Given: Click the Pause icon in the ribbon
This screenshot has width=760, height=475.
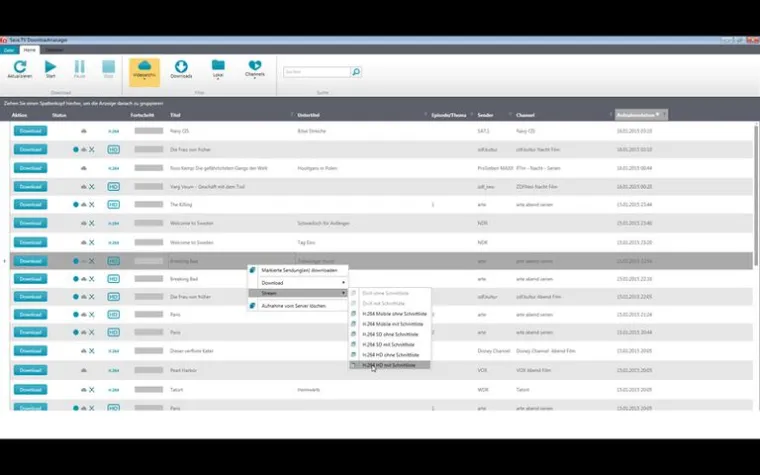Looking at the screenshot, I should (79, 66).
